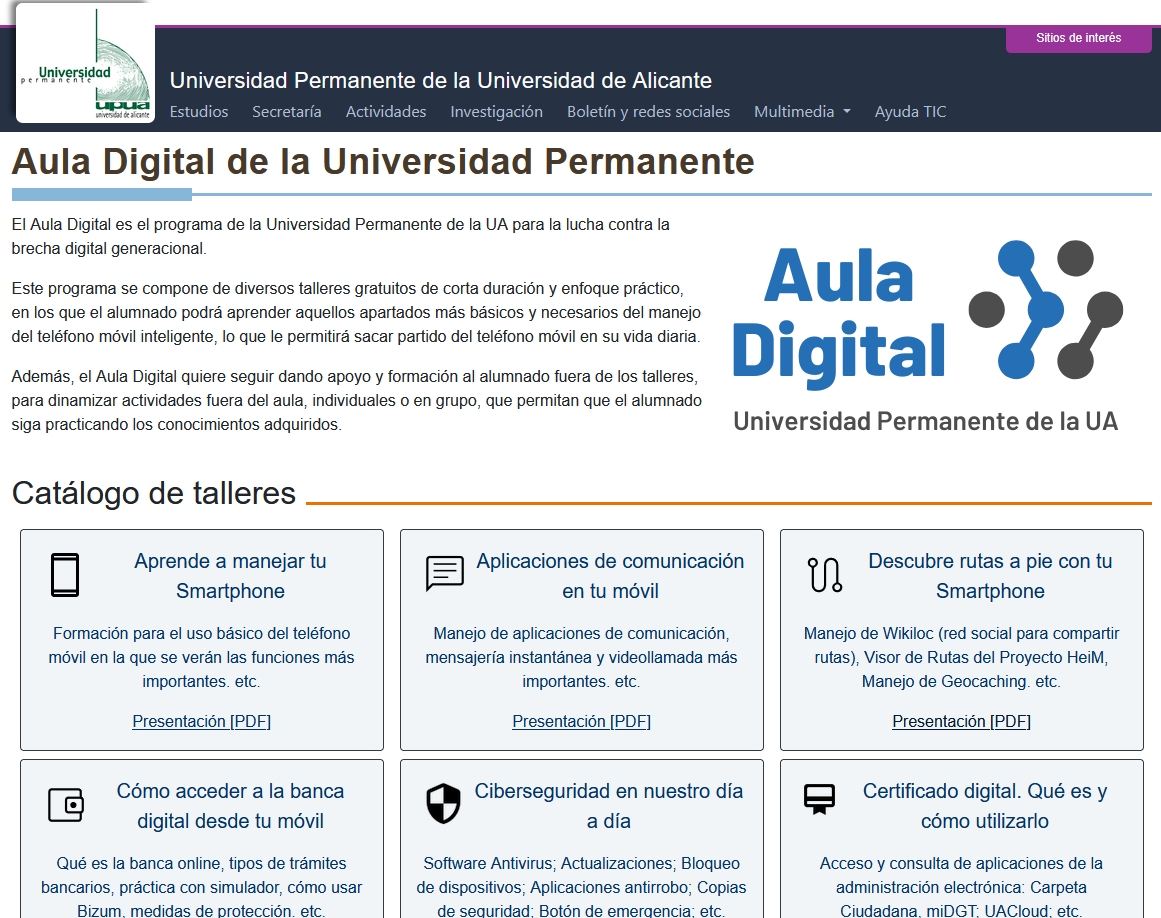Click the smartphone icon in the first workshop card
Screen dimensions: 1161x918
[x=65, y=574]
